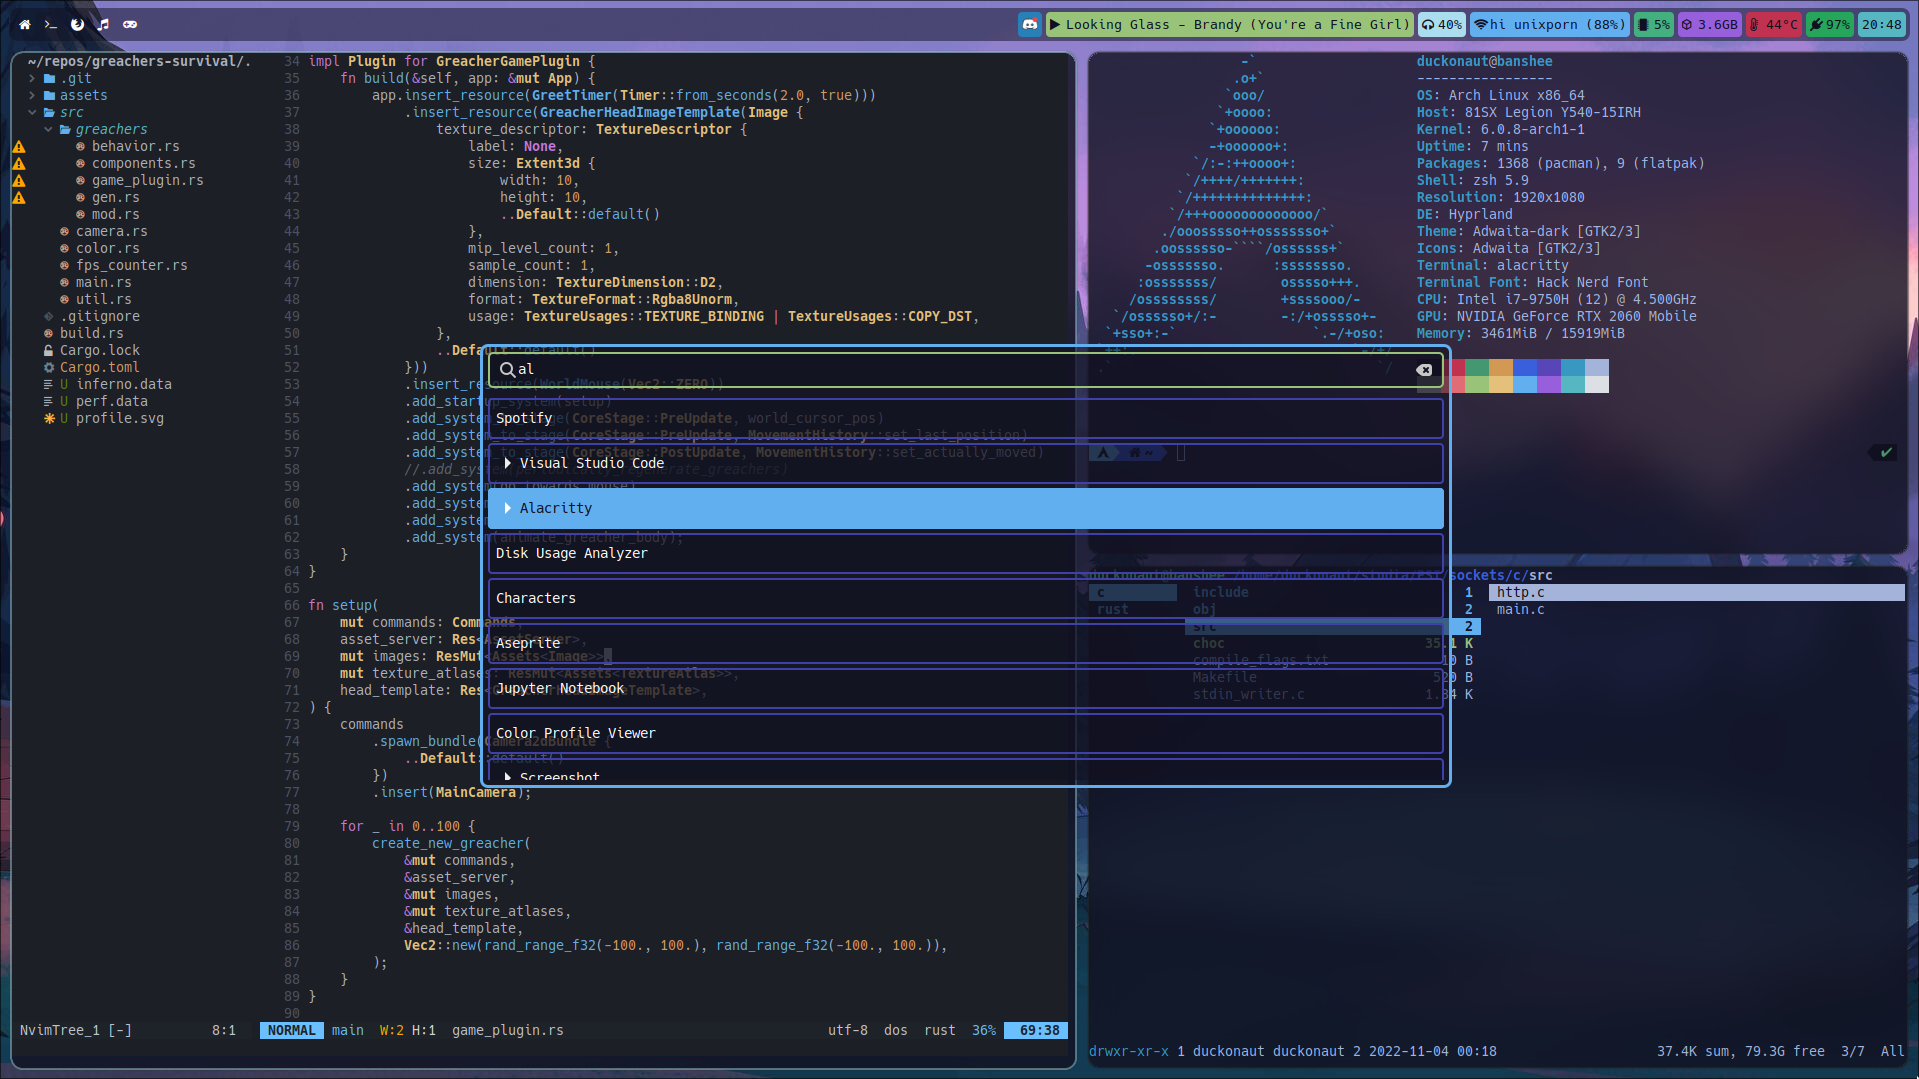Collapse the greachers folder in NvimTree
The width and height of the screenshot is (1919, 1079).
coord(48,129)
